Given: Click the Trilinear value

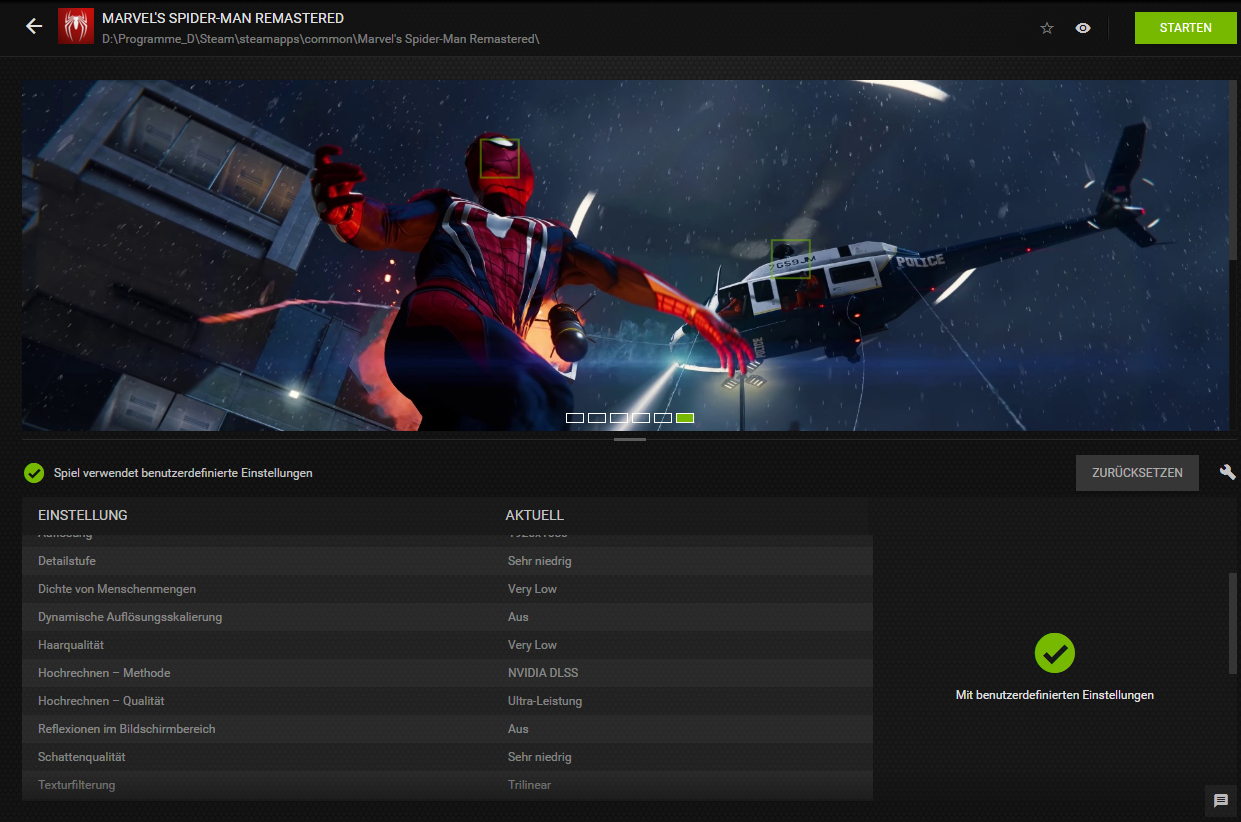Looking at the screenshot, I should click(x=529, y=785).
